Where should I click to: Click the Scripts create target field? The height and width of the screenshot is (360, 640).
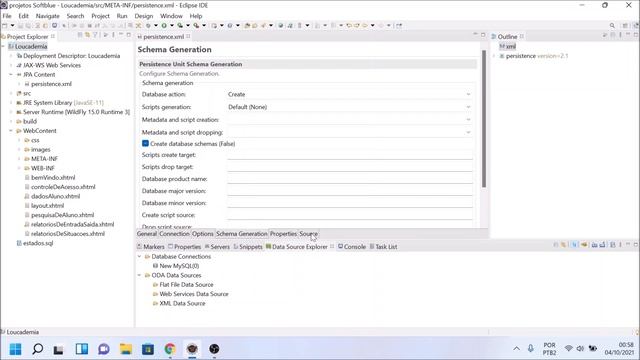(350, 155)
